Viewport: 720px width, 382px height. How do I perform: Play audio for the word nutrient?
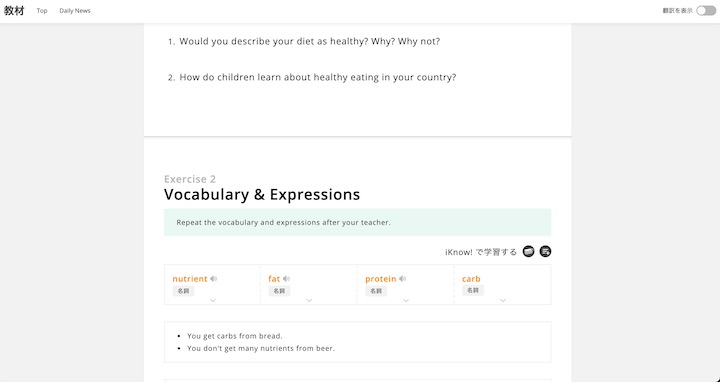(x=214, y=279)
